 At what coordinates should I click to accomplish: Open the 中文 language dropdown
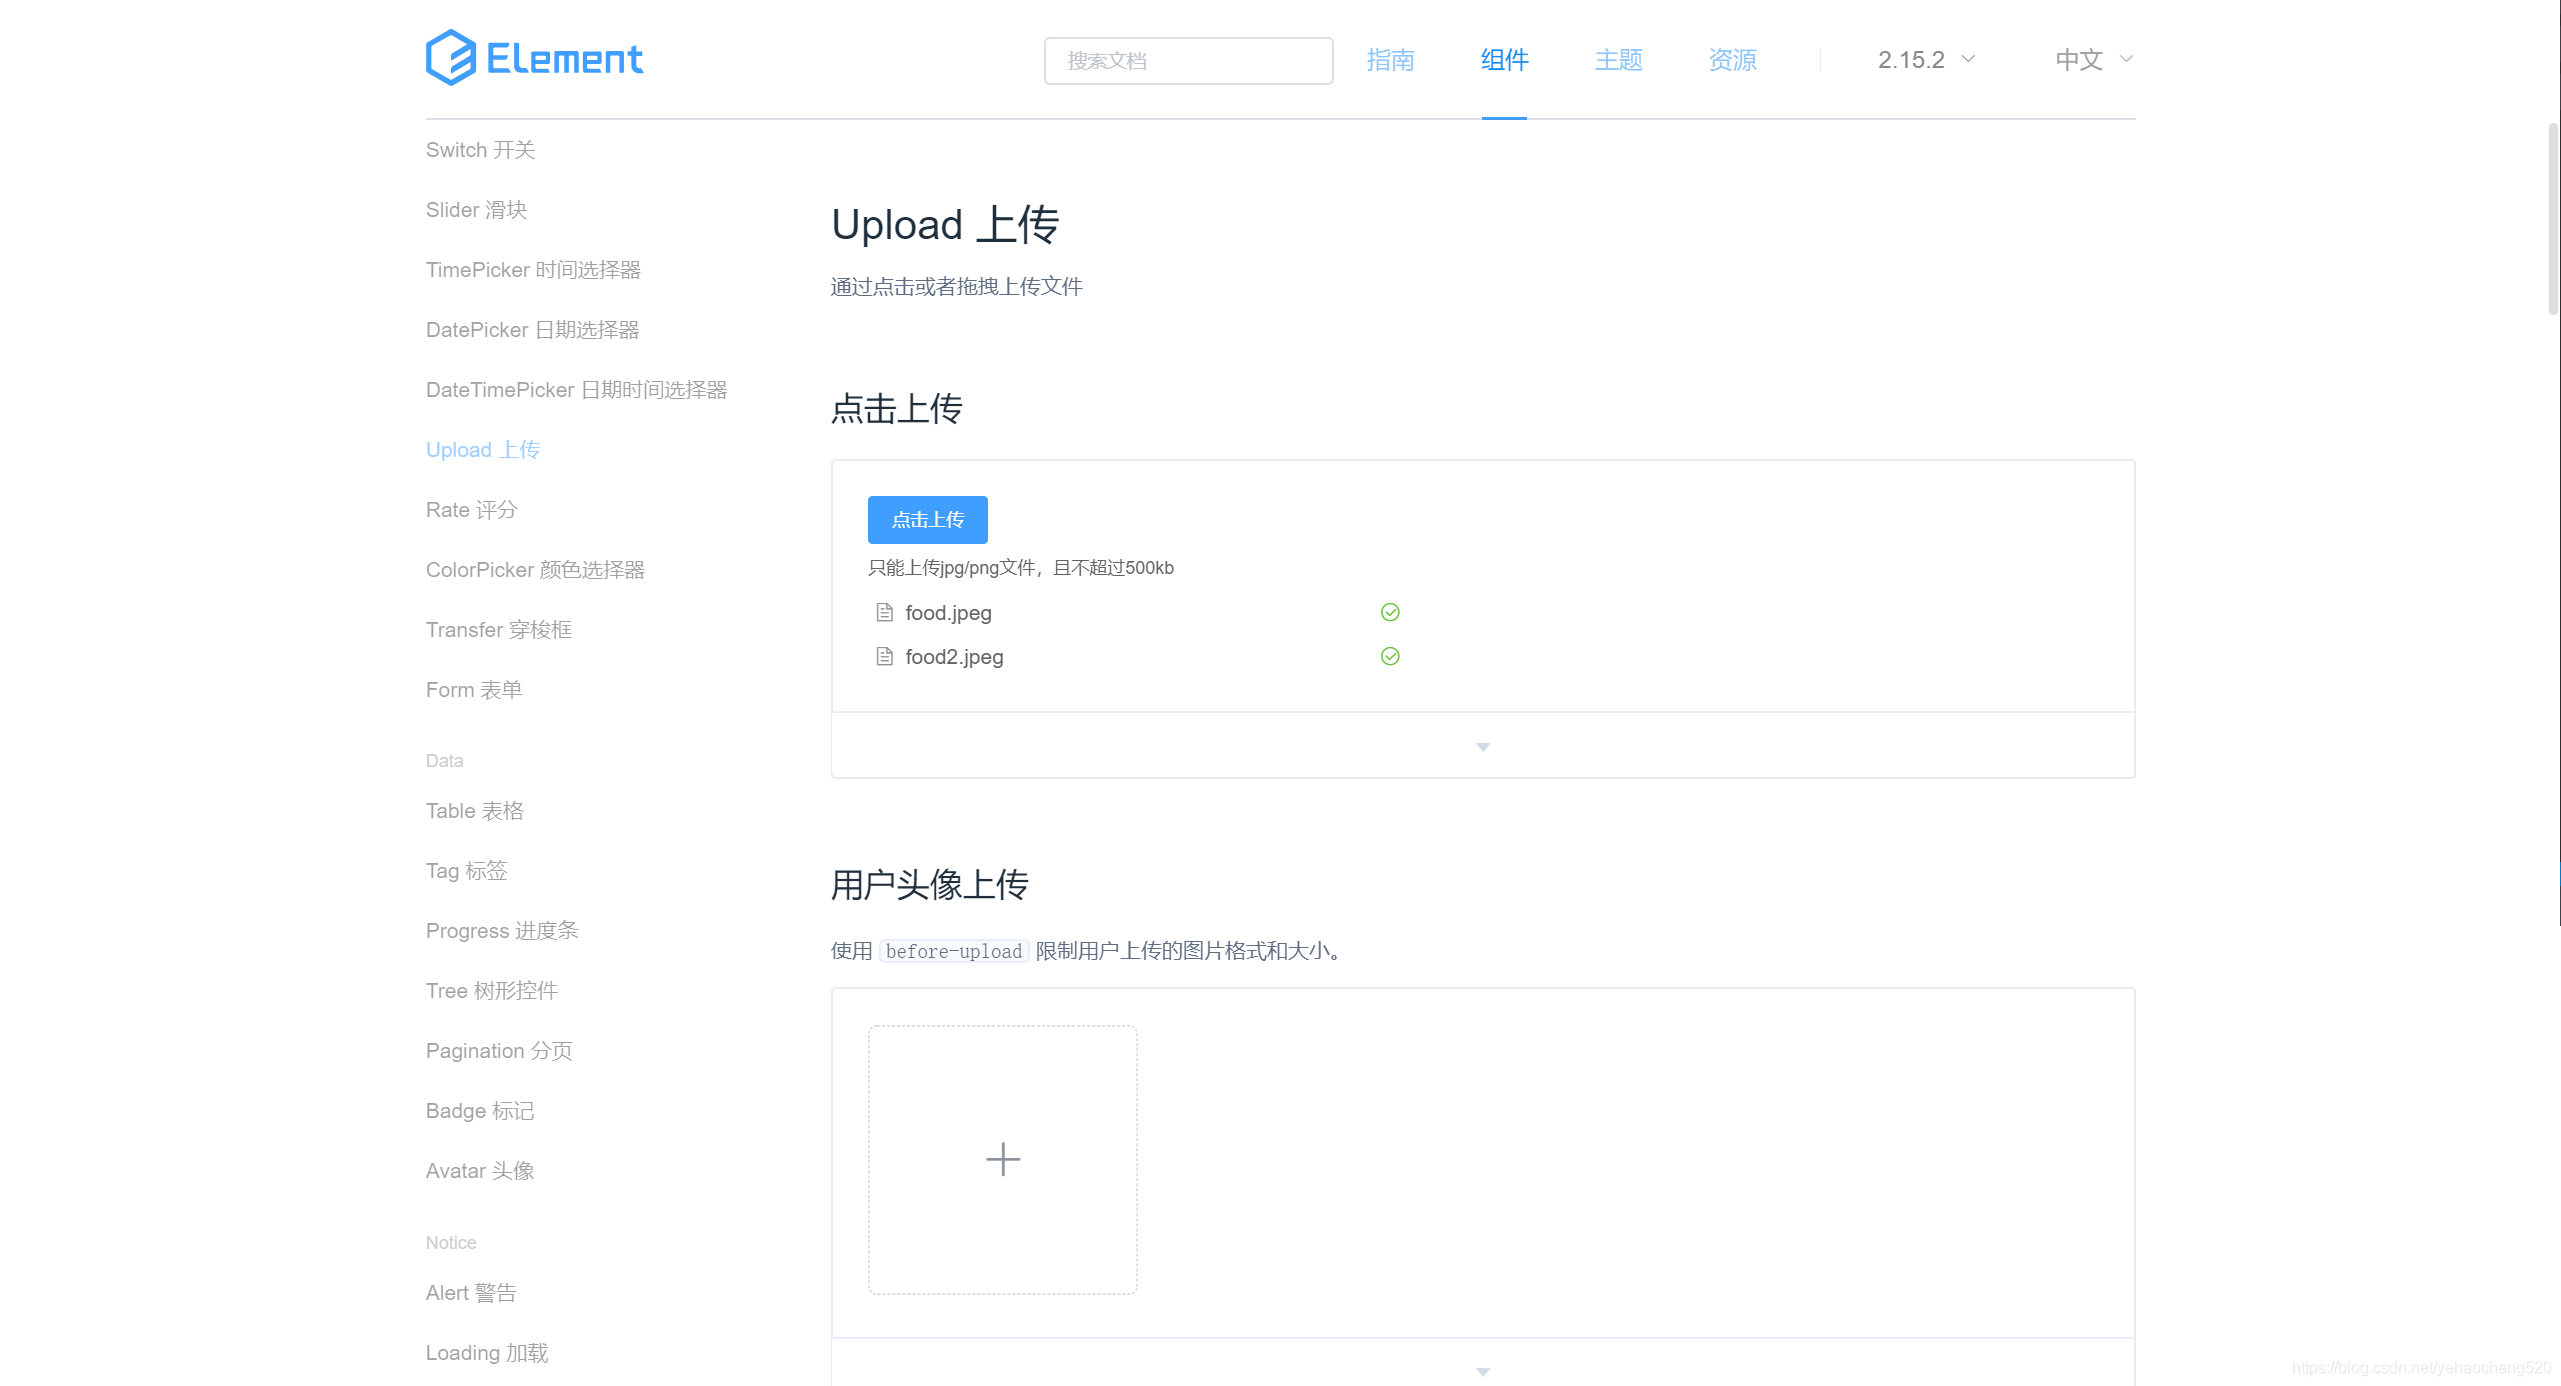point(2094,60)
